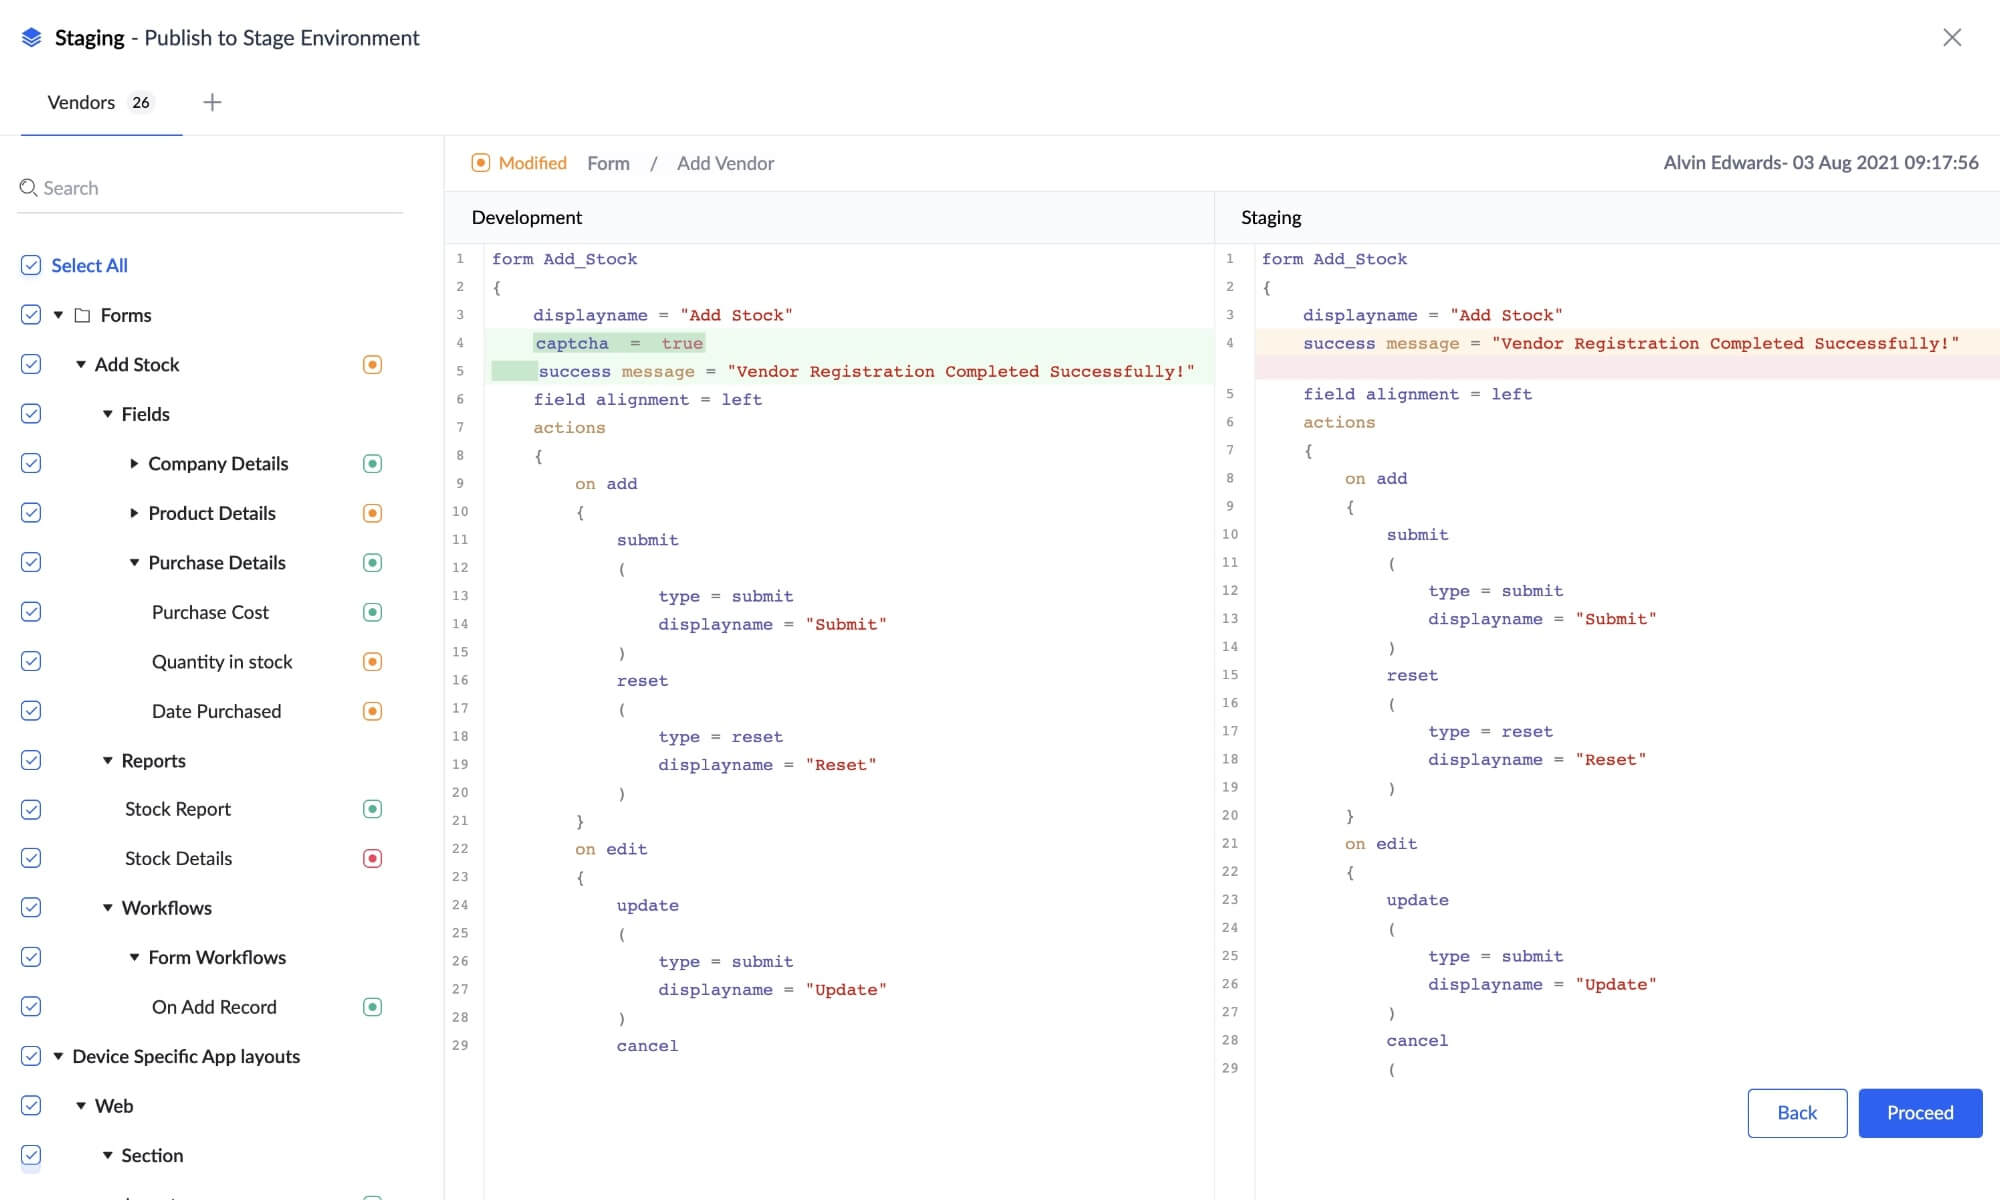Select Stock Details in the tree
Image resolution: width=2000 pixels, height=1200 pixels.
[x=178, y=858]
